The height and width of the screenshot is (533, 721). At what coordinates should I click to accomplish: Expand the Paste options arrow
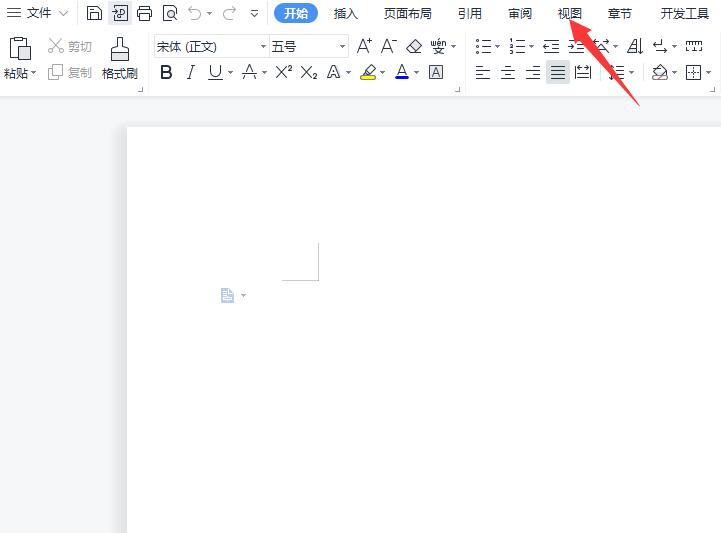click(x=34, y=73)
